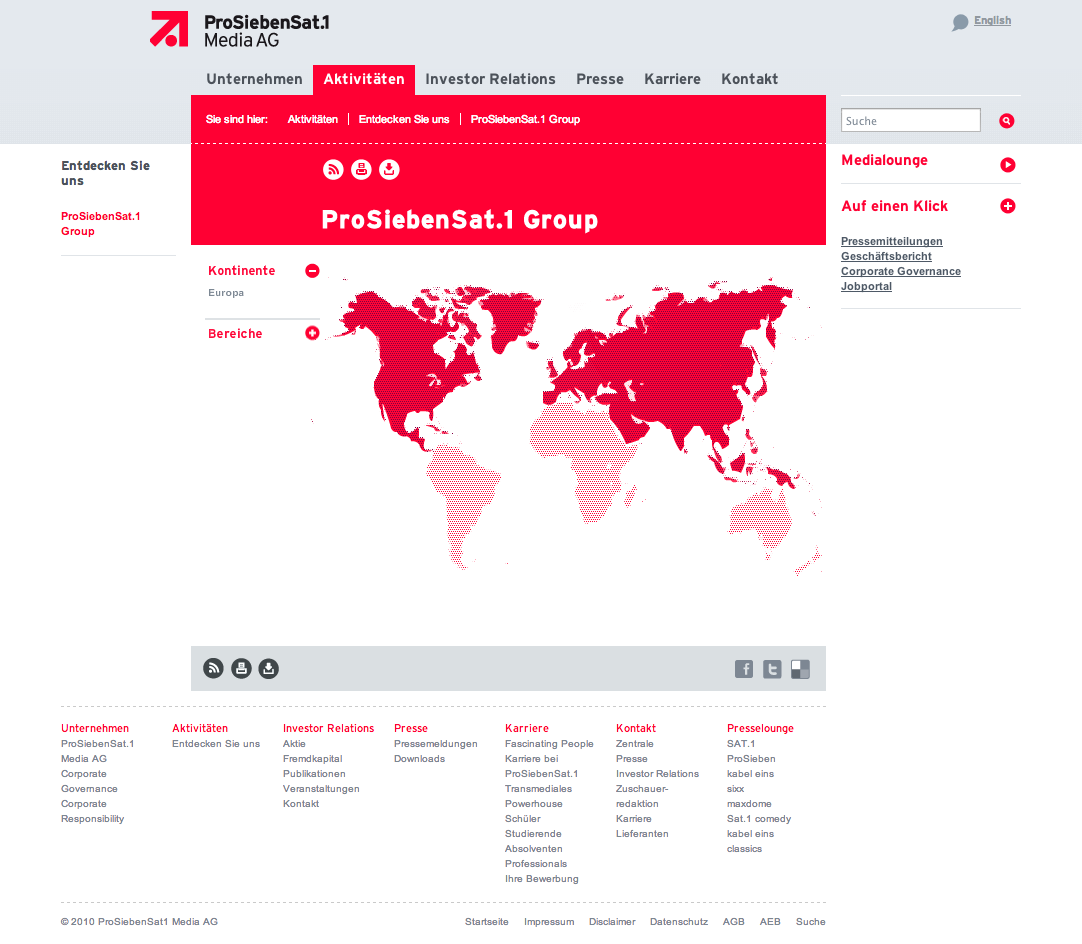Open the Presse main tab
The width and height of the screenshot is (1082, 944).
(x=600, y=79)
